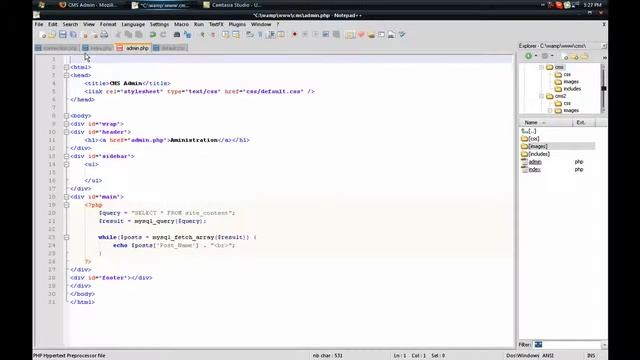Click the Replace toolbar icon
Screen dimensions: 640x360
coord(187,35)
